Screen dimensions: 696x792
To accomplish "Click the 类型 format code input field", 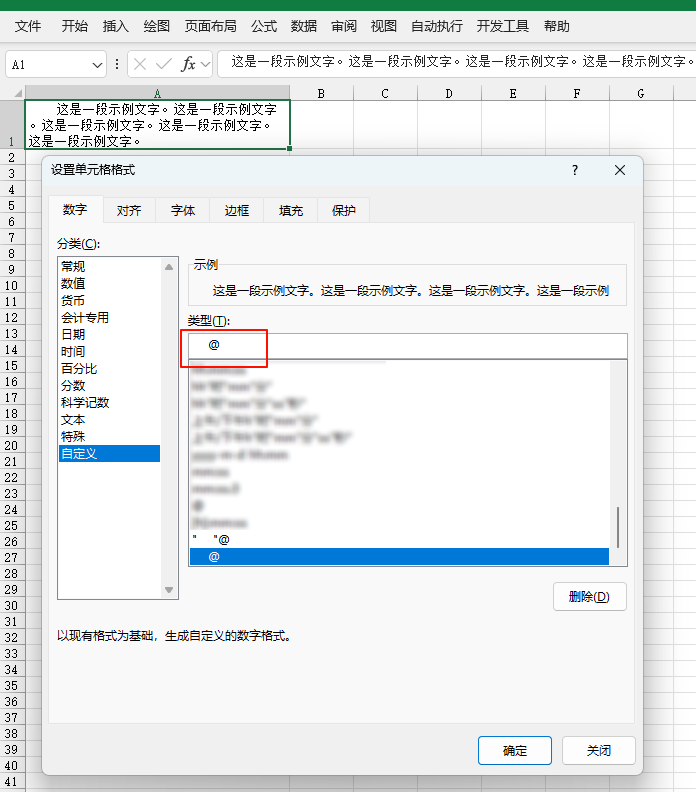I will pyautogui.click(x=407, y=345).
